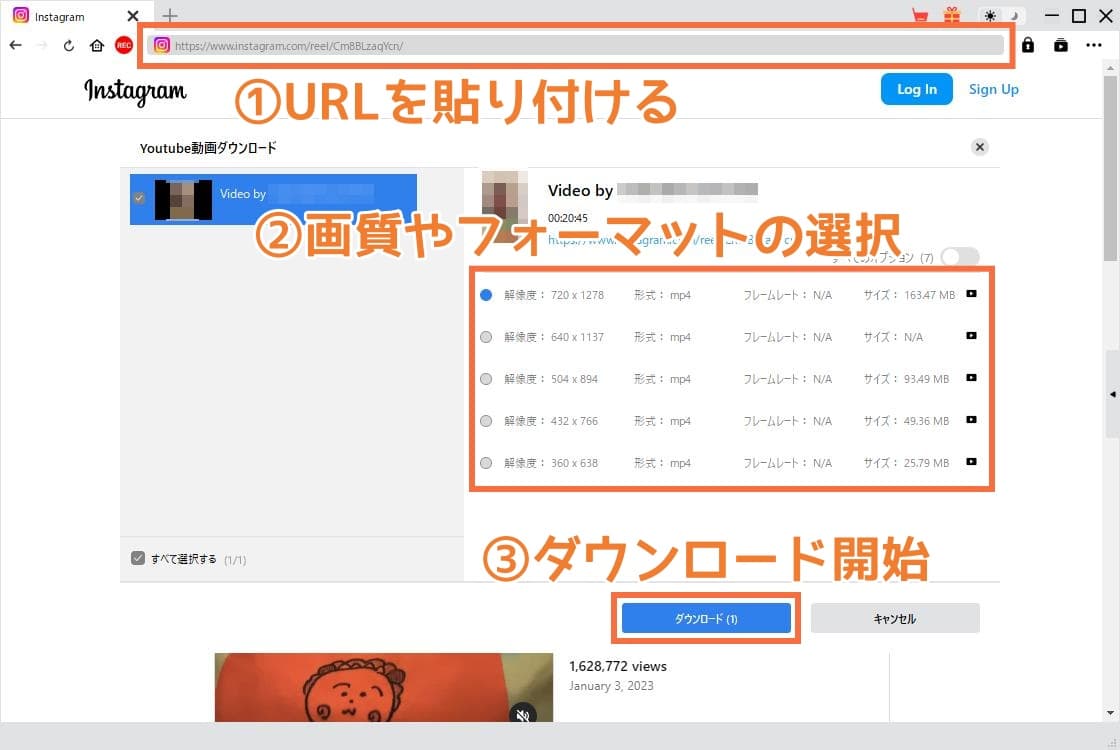Viewport: 1120px width, 750px height.
Task: Click the reel video preview
Action: pos(384,687)
